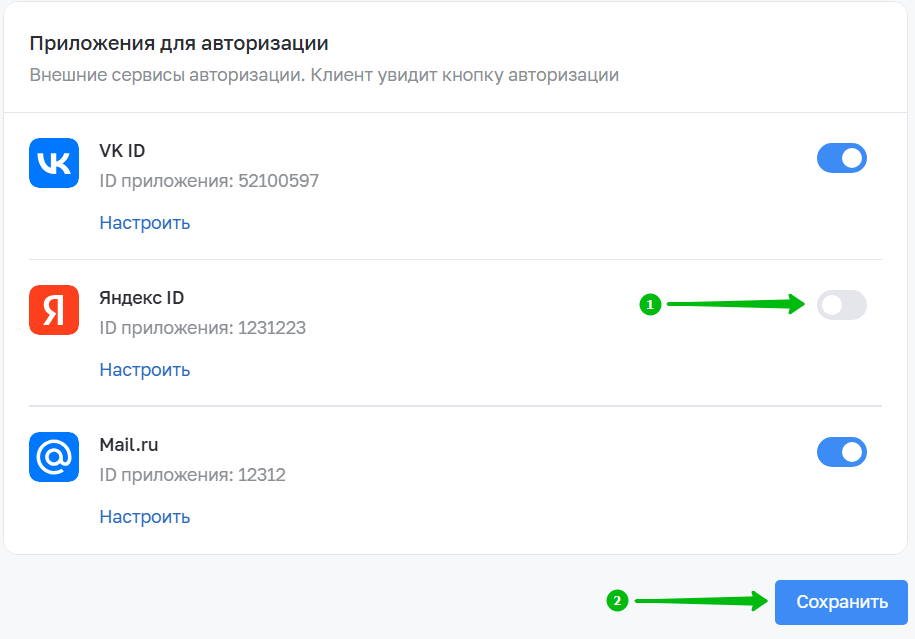
Task: Click the VK ID service title
Action: pos(122,151)
